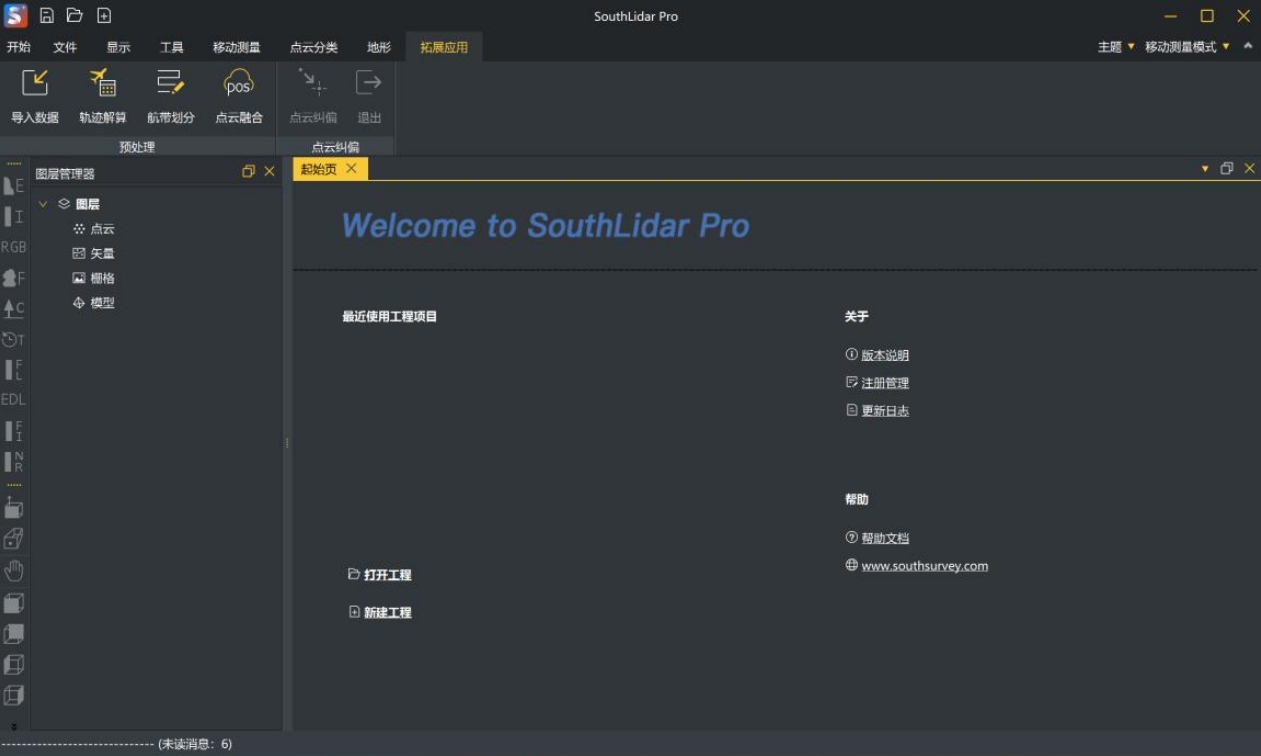Open the 移动测量 ribbon tab
This screenshot has width=1261, height=756.
click(237, 47)
